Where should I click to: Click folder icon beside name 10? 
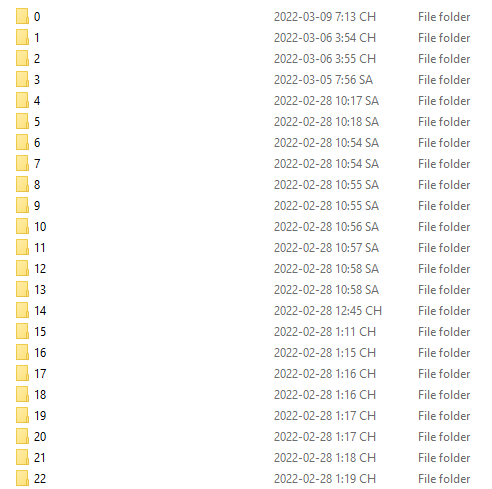(x=22, y=227)
